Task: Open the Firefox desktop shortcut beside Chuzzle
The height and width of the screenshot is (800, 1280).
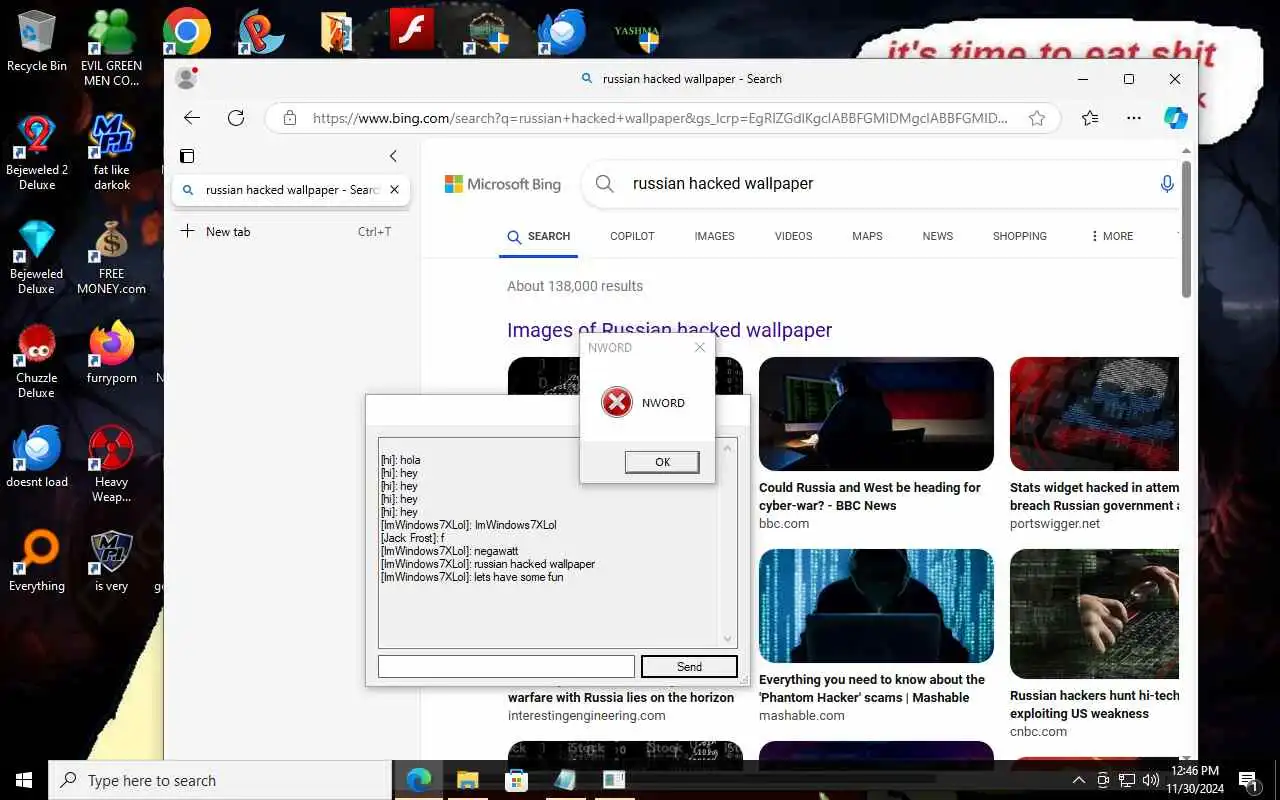Action: click(111, 353)
